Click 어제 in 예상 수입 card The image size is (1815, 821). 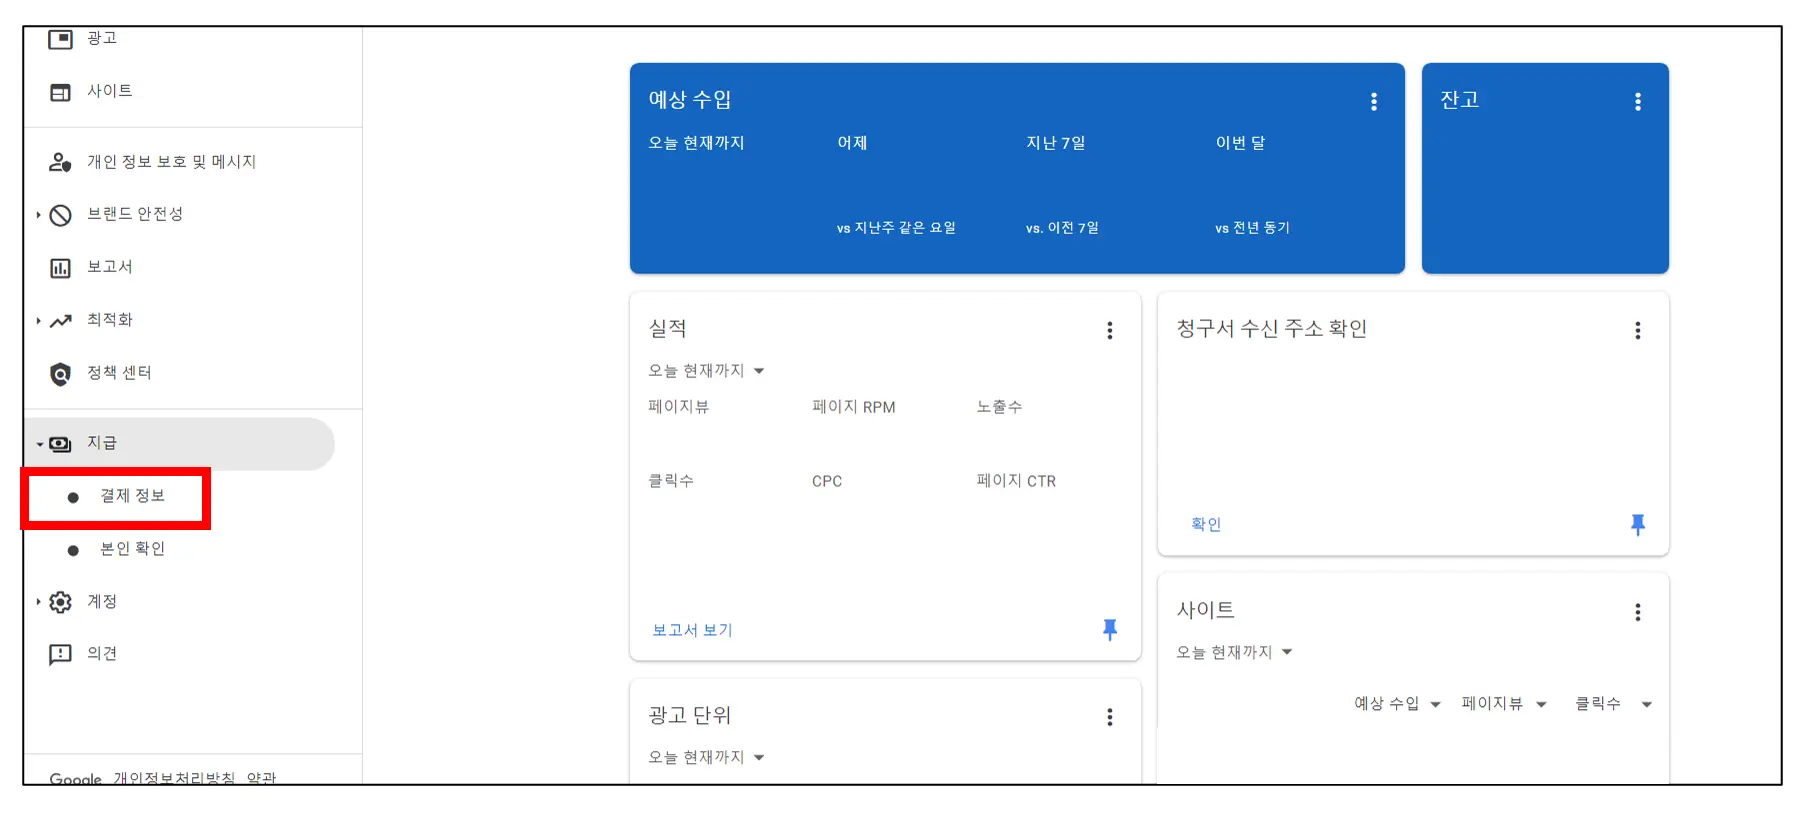pos(852,143)
